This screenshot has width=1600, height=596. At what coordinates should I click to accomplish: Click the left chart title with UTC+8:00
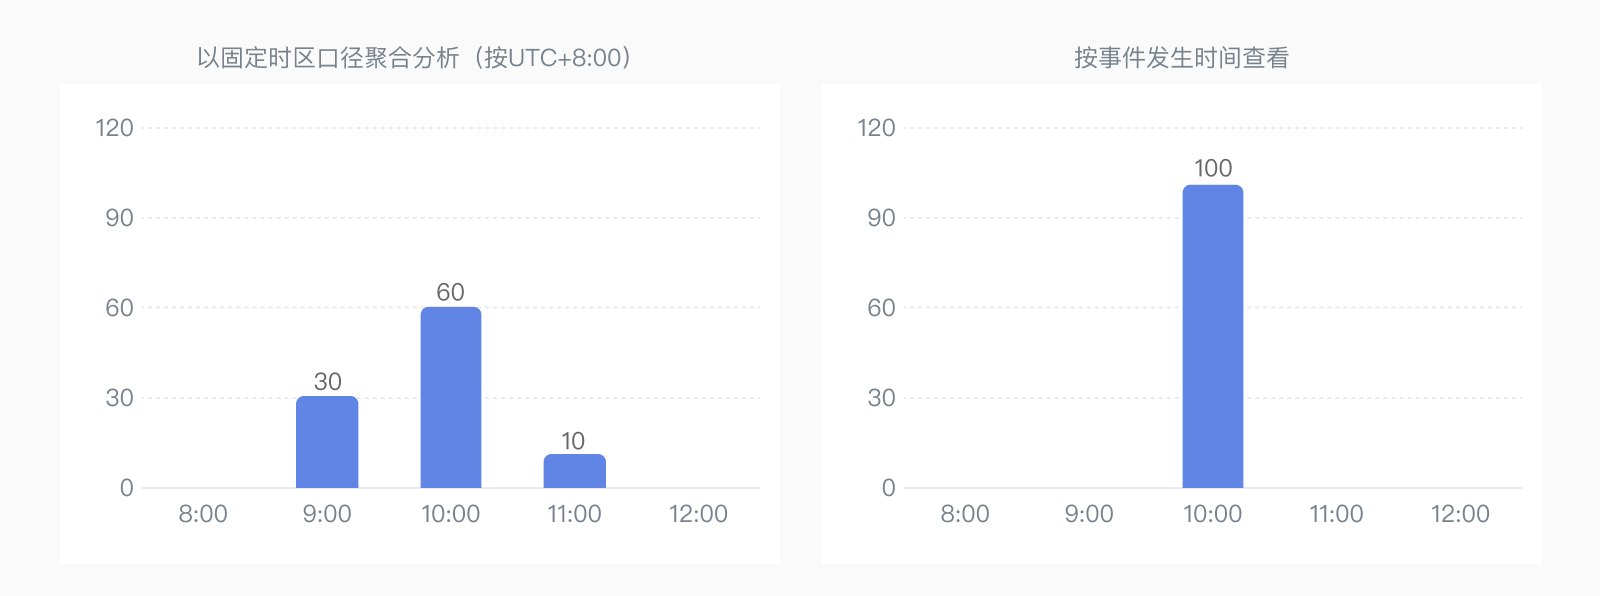pos(415,58)
